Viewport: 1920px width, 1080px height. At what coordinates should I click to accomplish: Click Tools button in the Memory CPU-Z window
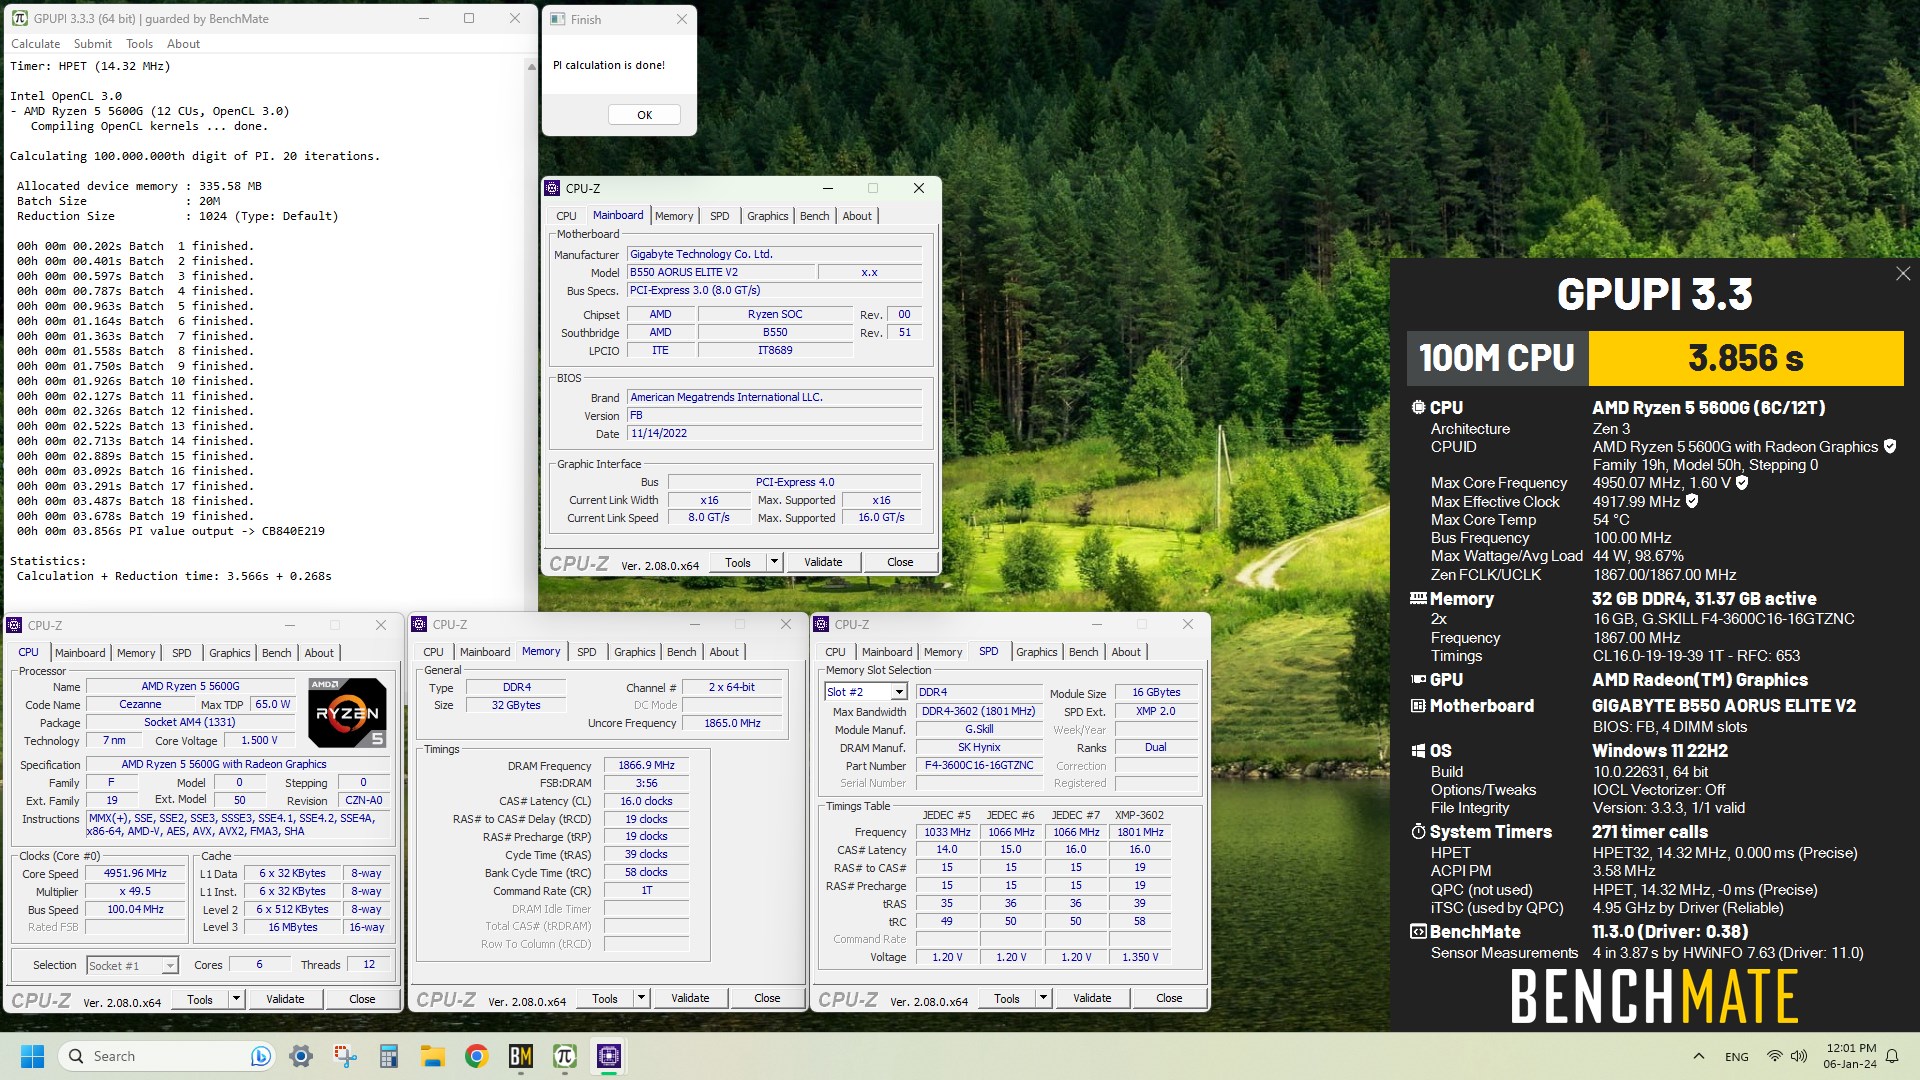[605, 998]
